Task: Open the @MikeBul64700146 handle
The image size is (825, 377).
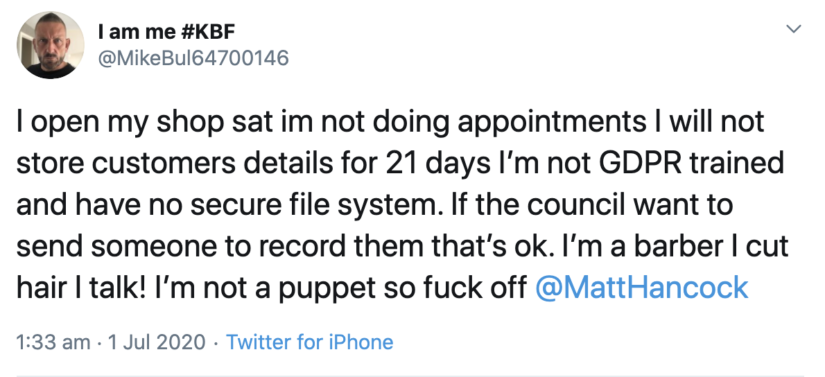Action: (x=193, y=58)
